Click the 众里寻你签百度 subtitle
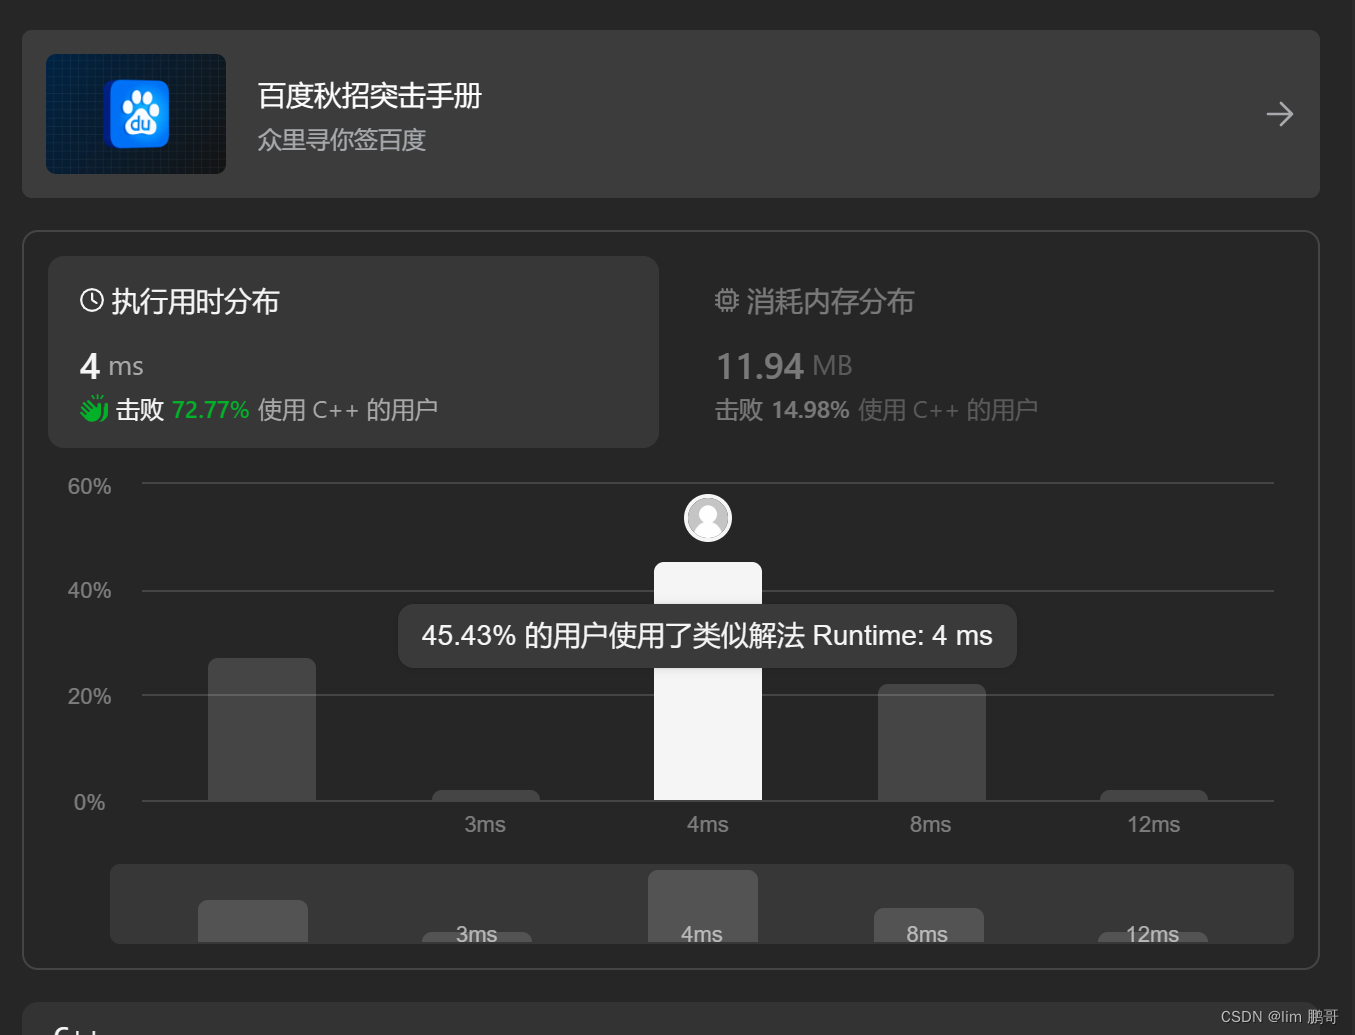The height and width of the screenshot is (1035, 1355). (x=342, y=140)
